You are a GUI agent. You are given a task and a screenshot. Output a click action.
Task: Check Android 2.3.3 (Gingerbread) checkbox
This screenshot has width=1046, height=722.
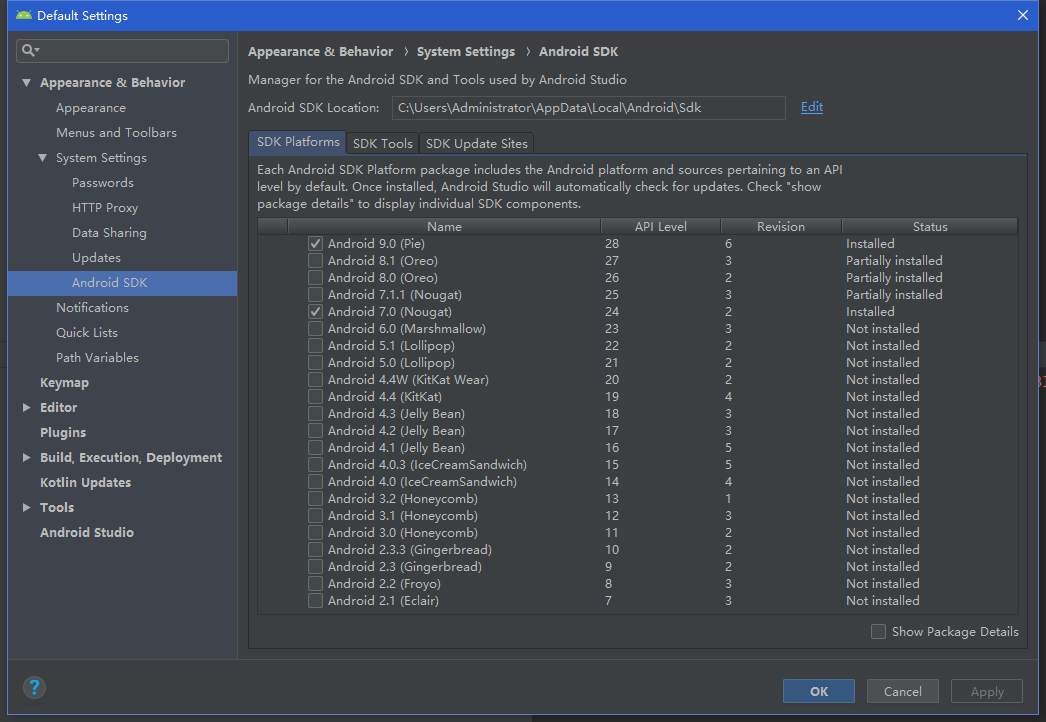coord(316,550)
